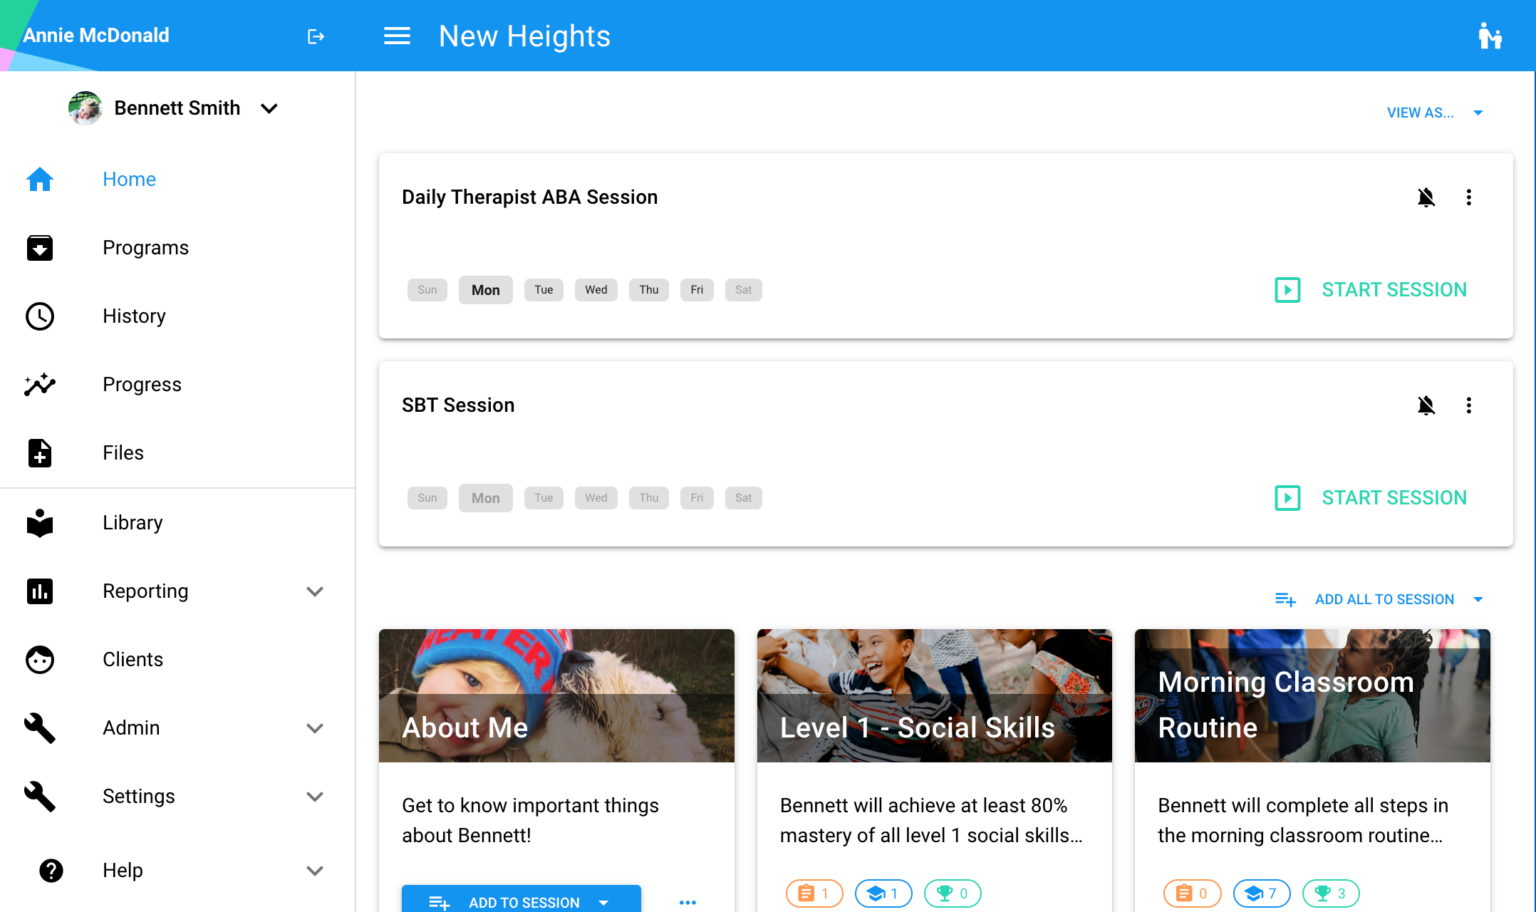The image size is (1536, 912).
Task: Click Add All To Session button
Action: coord(1383,599)
